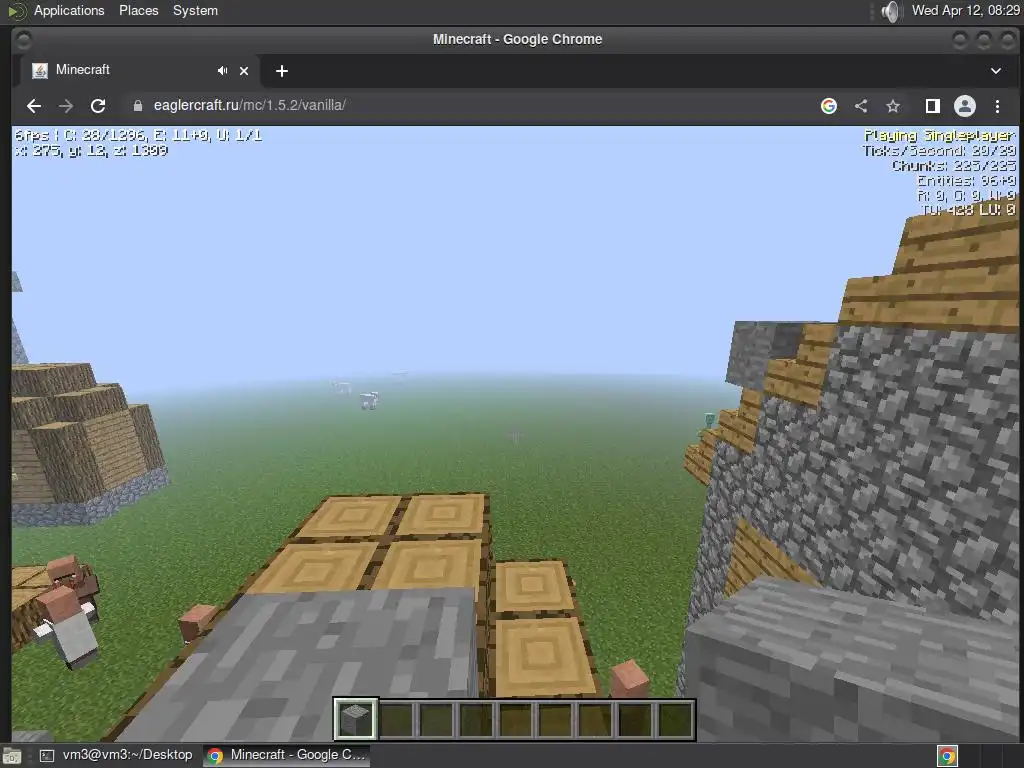This screenshot has width=1024, height=768.
Task: Select the last hotbar slot
Action: click(674, 719)
